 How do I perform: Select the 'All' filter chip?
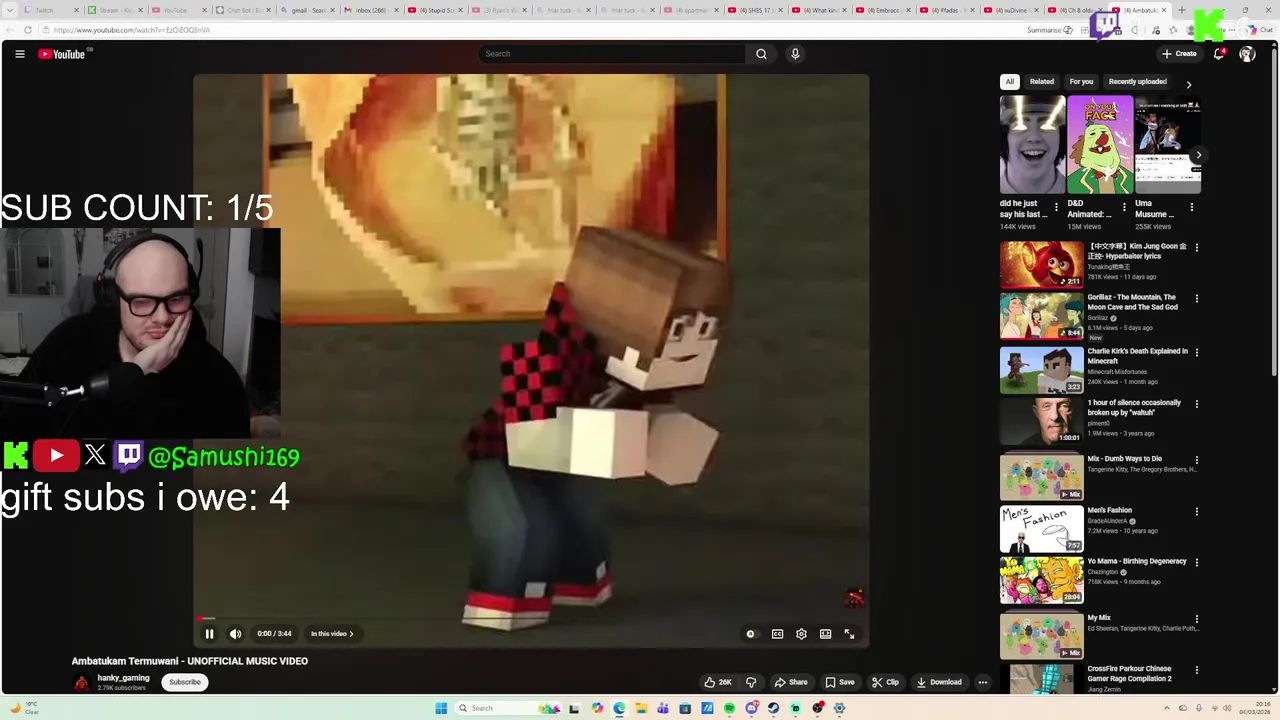[1010, 82]
